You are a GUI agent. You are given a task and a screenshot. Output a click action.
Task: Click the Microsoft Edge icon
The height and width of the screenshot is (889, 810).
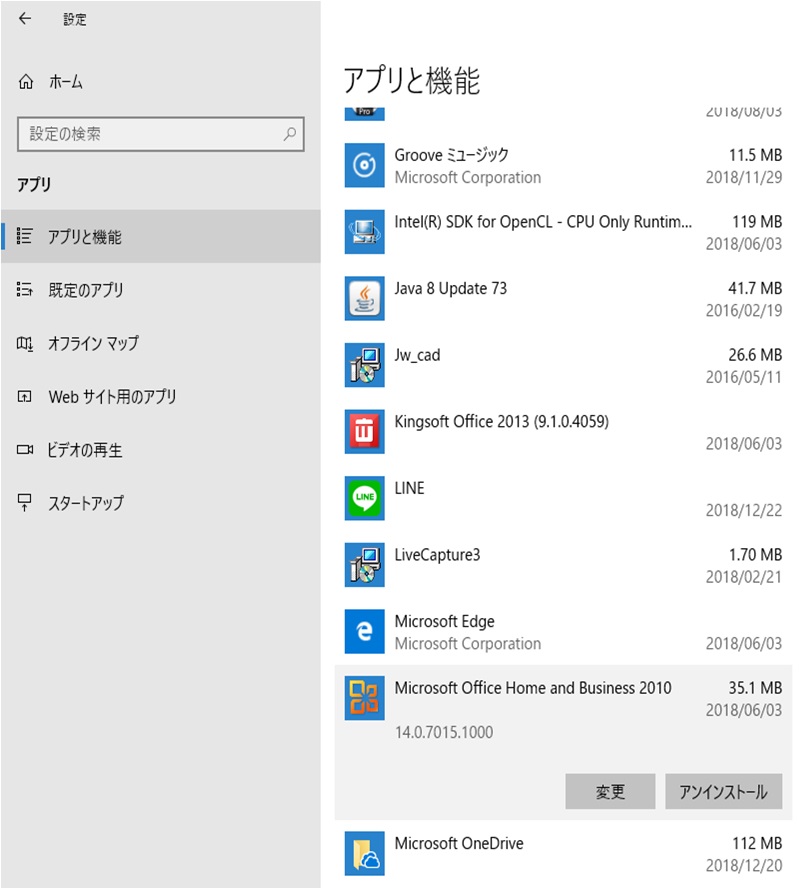pyautogui.click(x=364, y=631)
